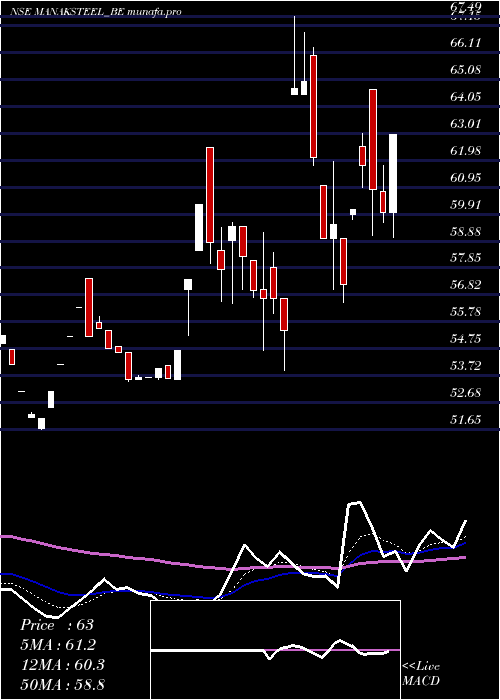This screenshot has width=500, height=700.
Task: Click the 65.08 price axis label
Action: click(466, 70)
